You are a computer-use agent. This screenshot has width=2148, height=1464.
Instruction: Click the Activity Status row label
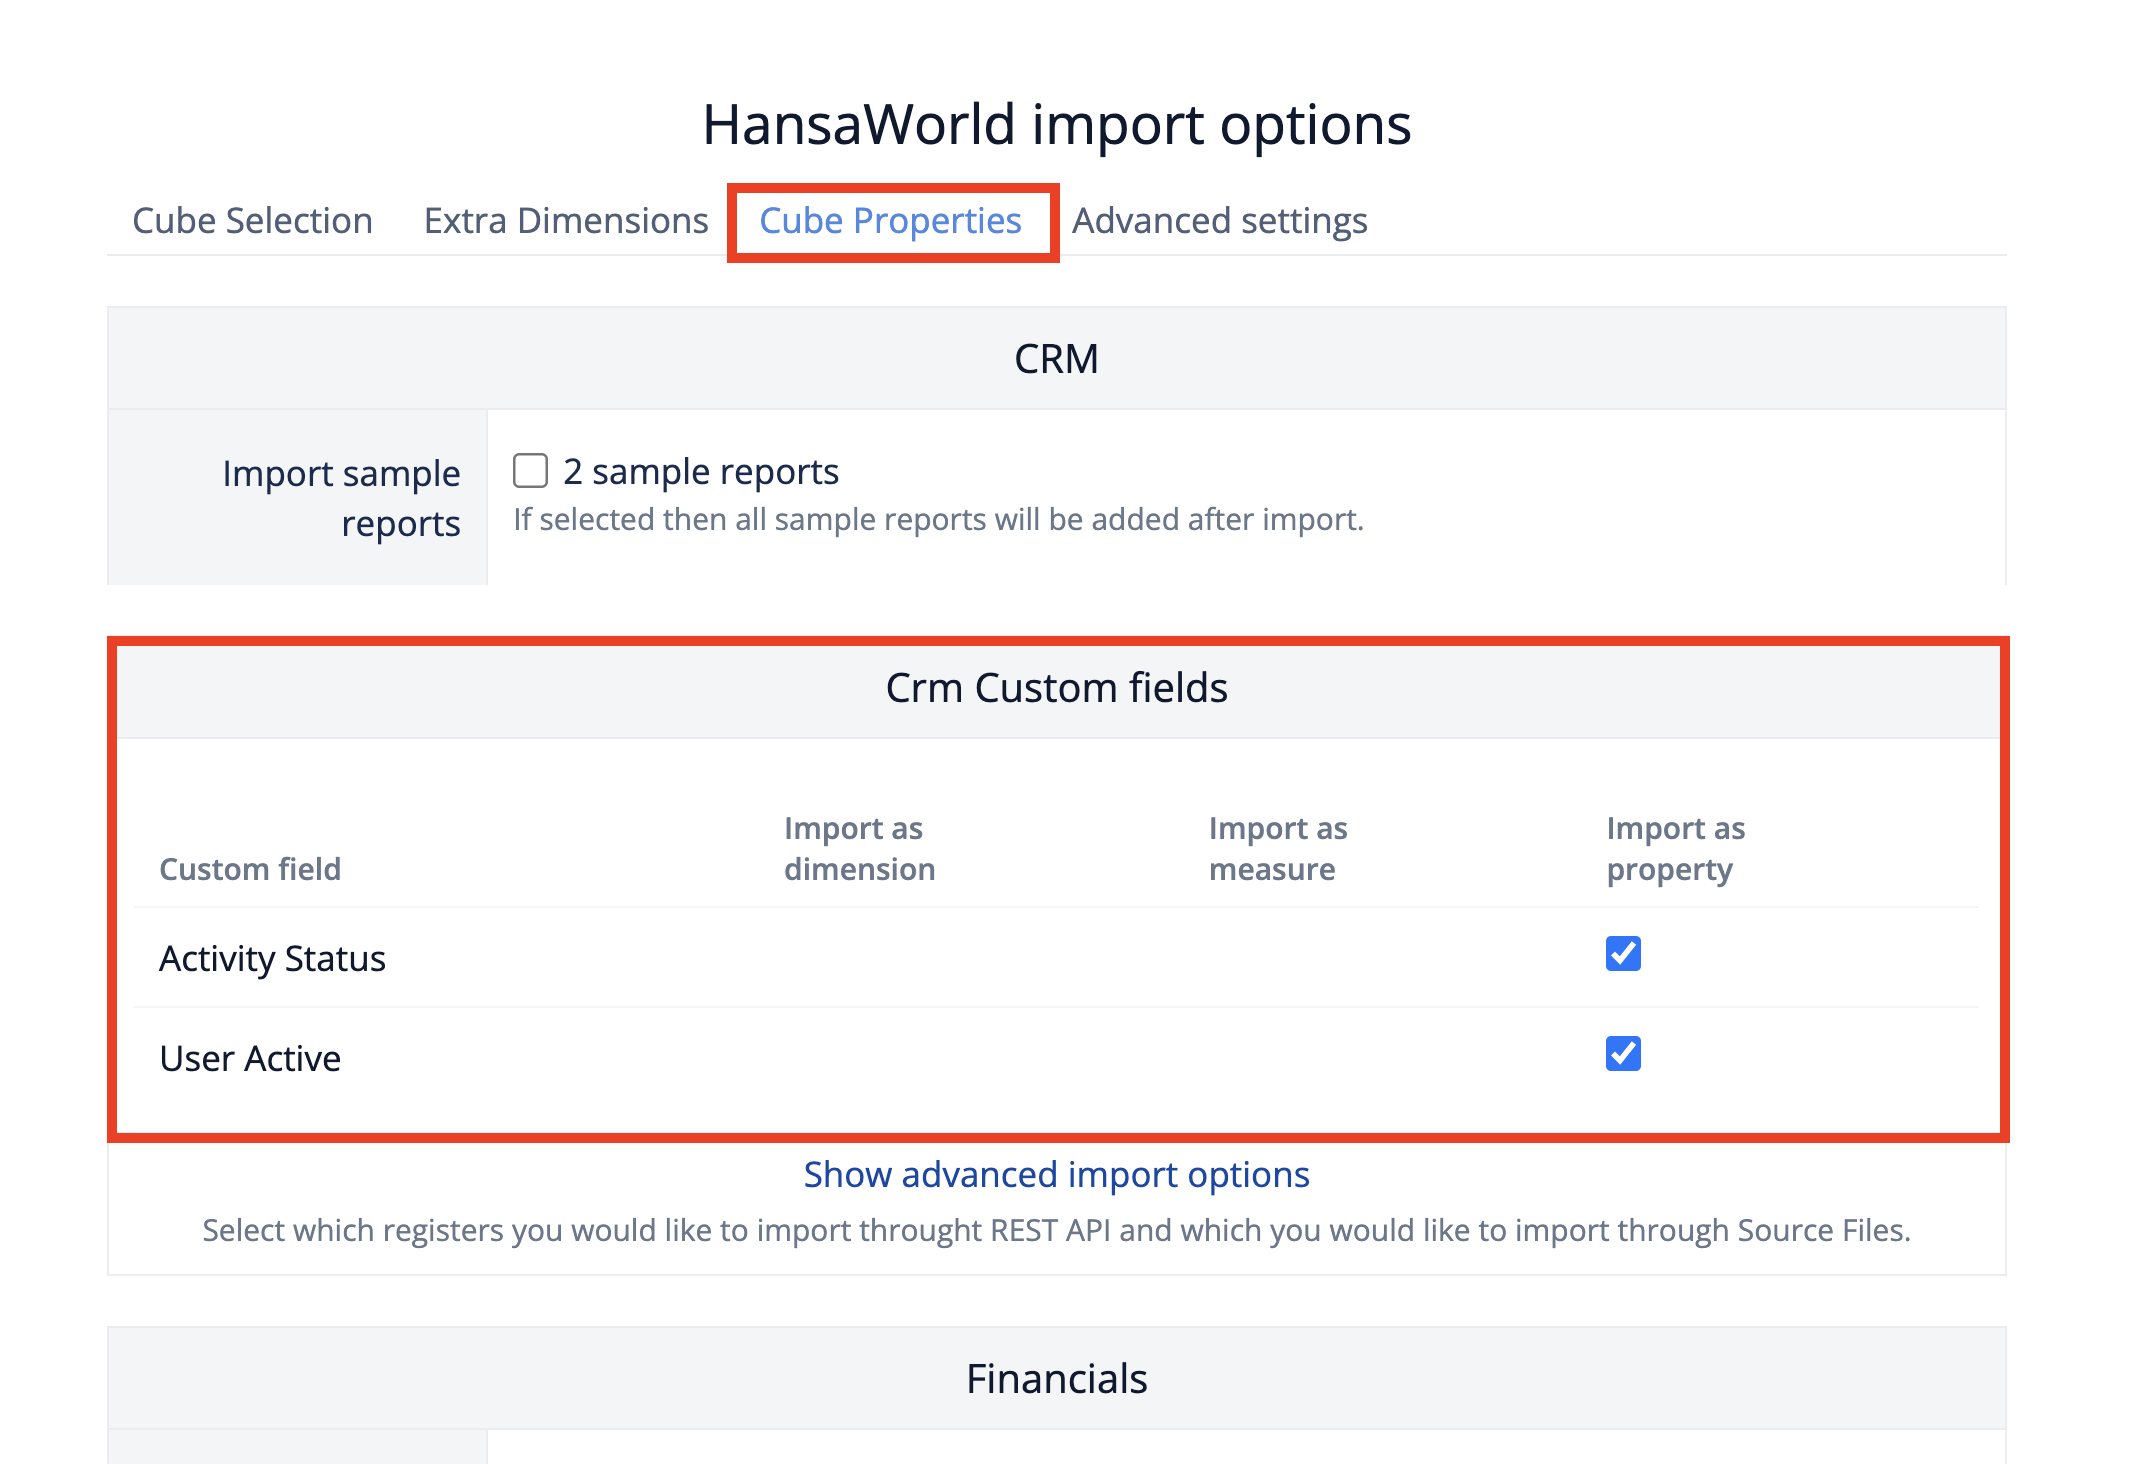tap(272, 959)
